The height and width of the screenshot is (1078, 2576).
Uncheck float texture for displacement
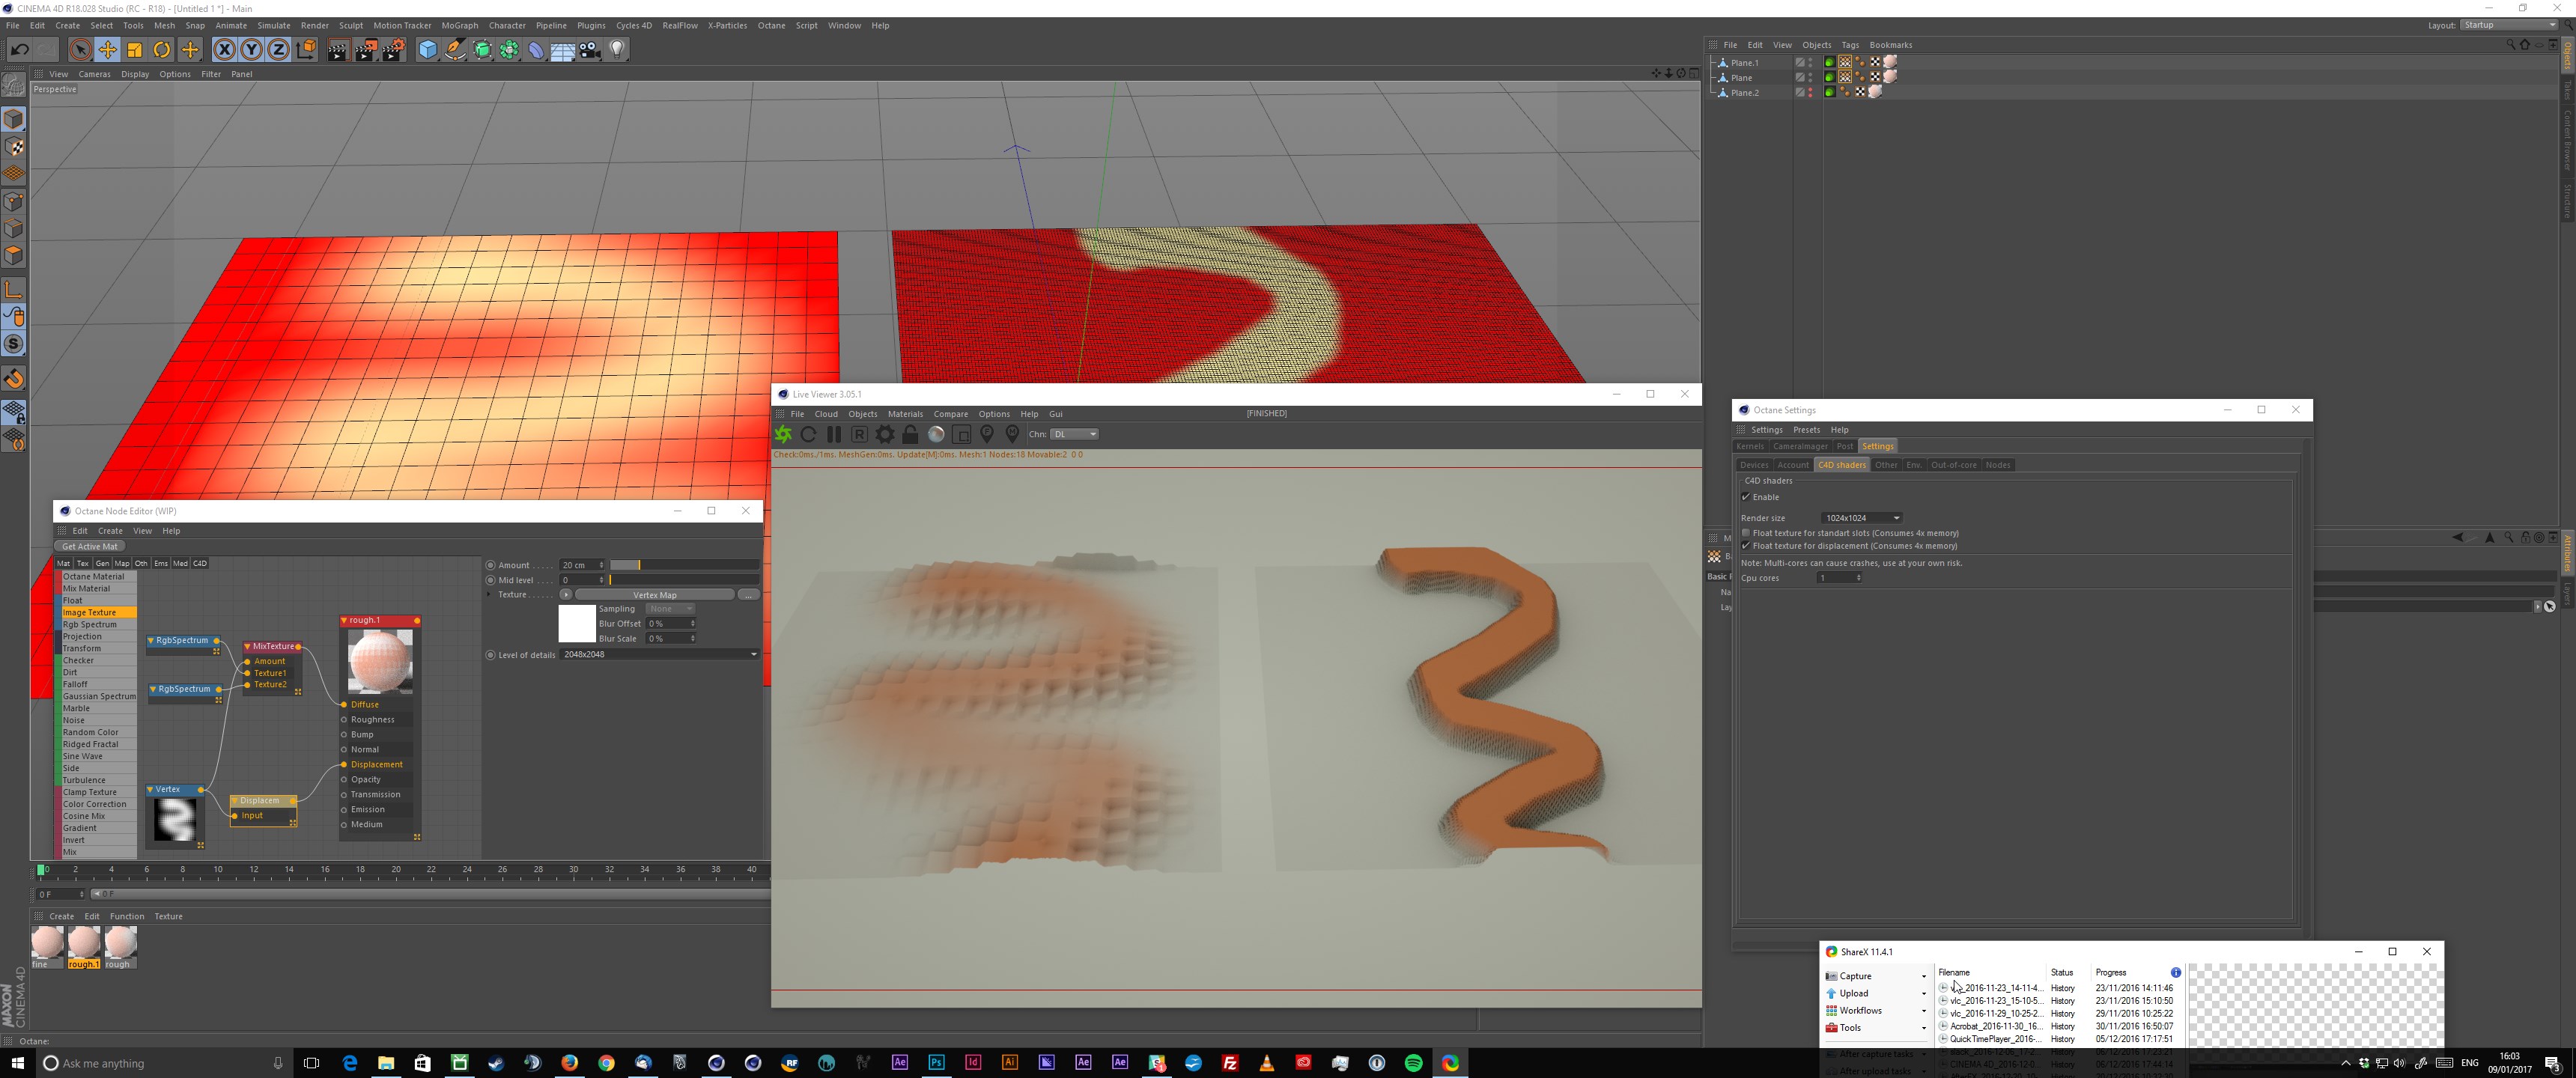(x=1747, y=547)
